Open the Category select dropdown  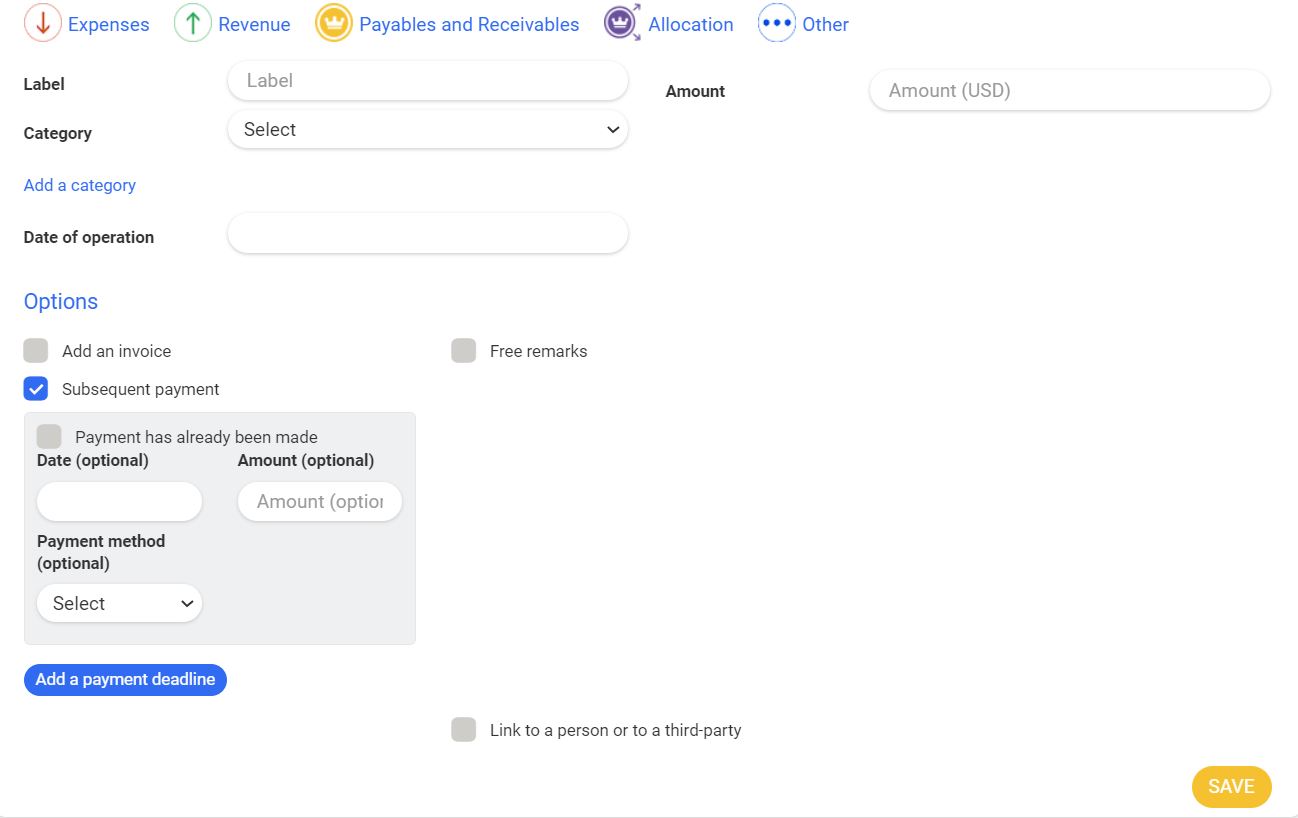(x=428, y=130)
